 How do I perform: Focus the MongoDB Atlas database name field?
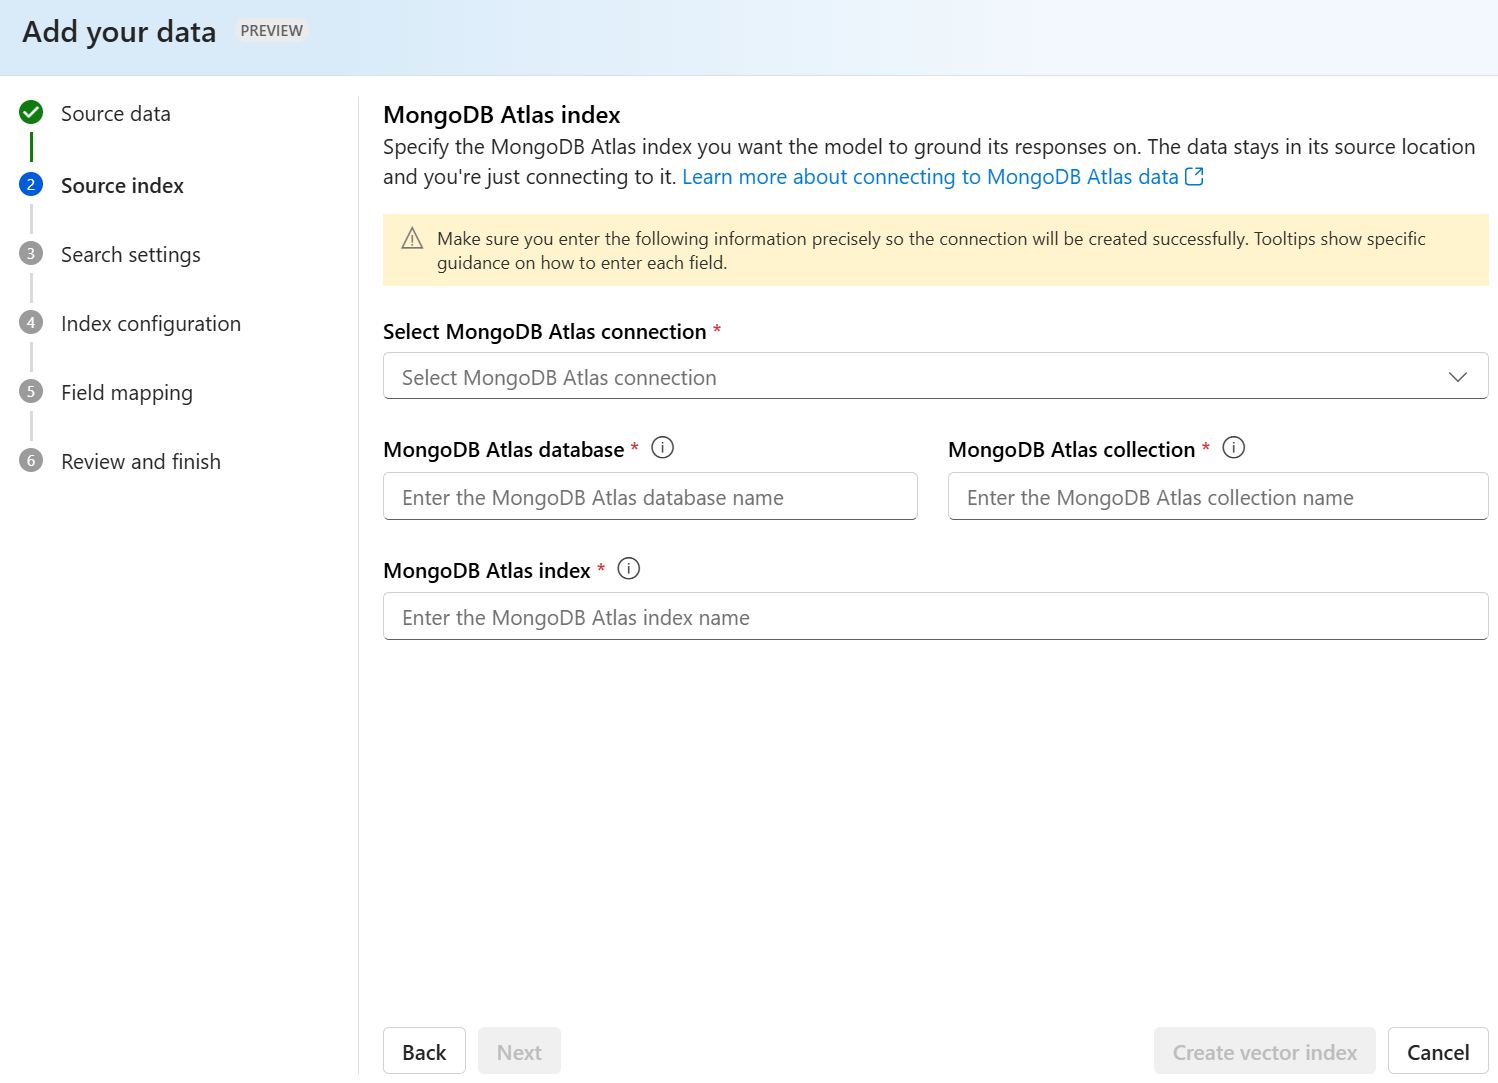click(x=650, y=497)
